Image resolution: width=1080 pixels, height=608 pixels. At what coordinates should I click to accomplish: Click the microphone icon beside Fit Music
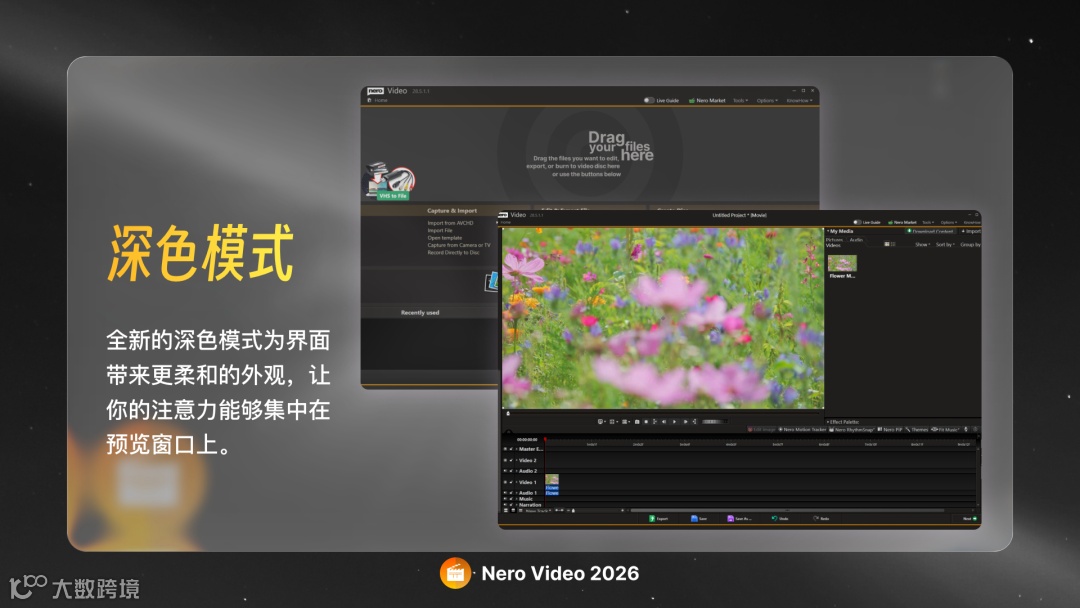[966, 430]
